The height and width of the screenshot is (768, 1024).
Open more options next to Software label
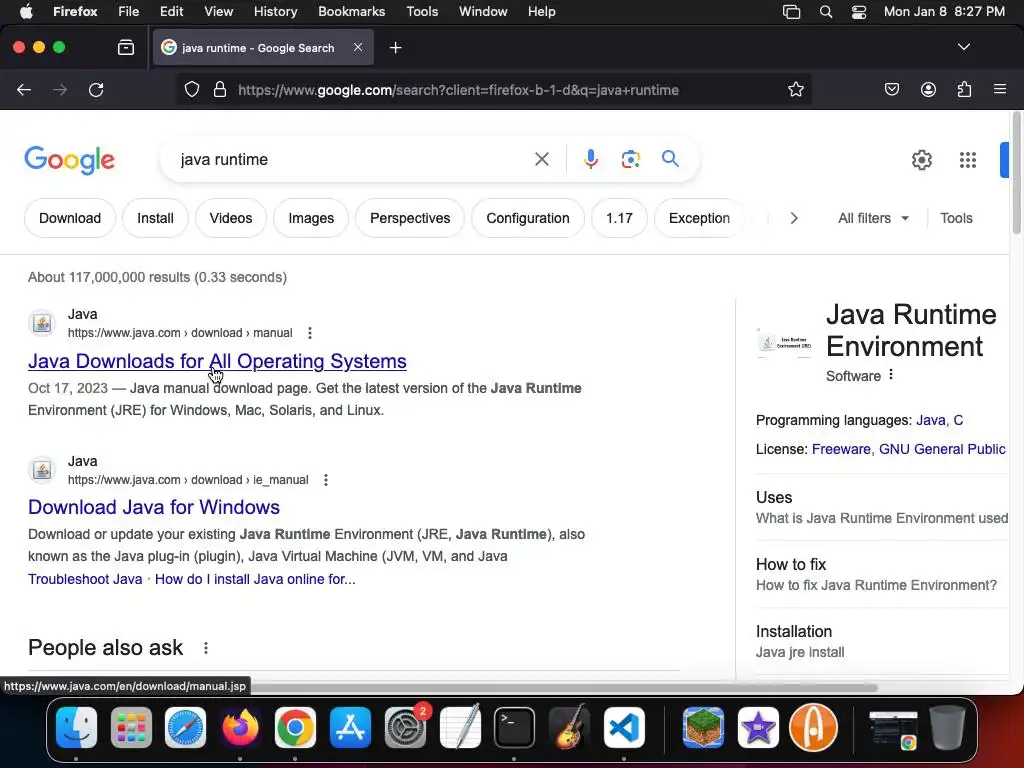pyautogui.click(x=891, y=375)
